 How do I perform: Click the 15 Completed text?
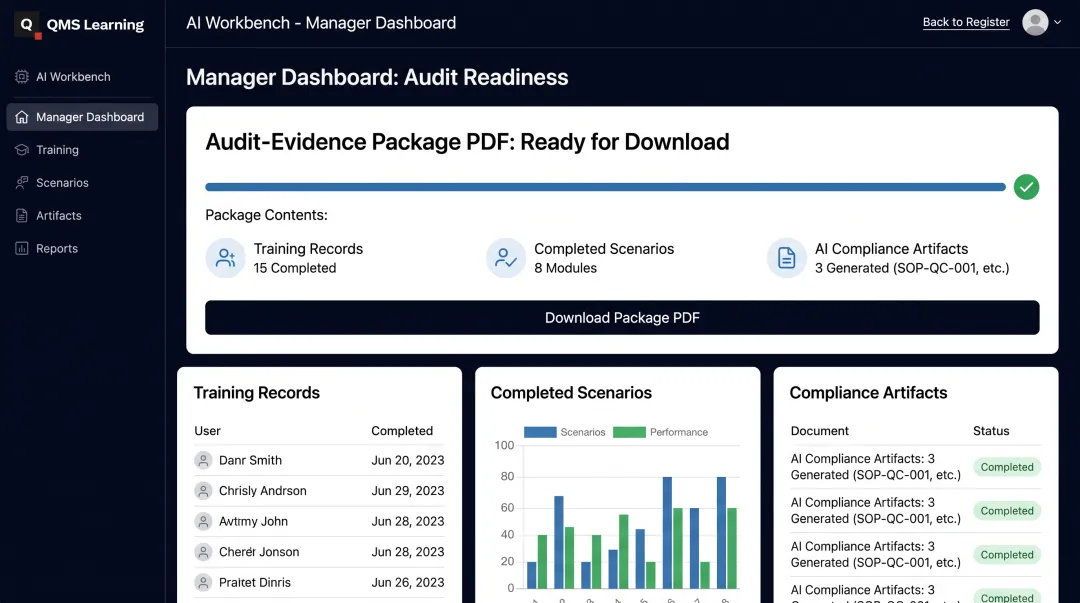295,268
